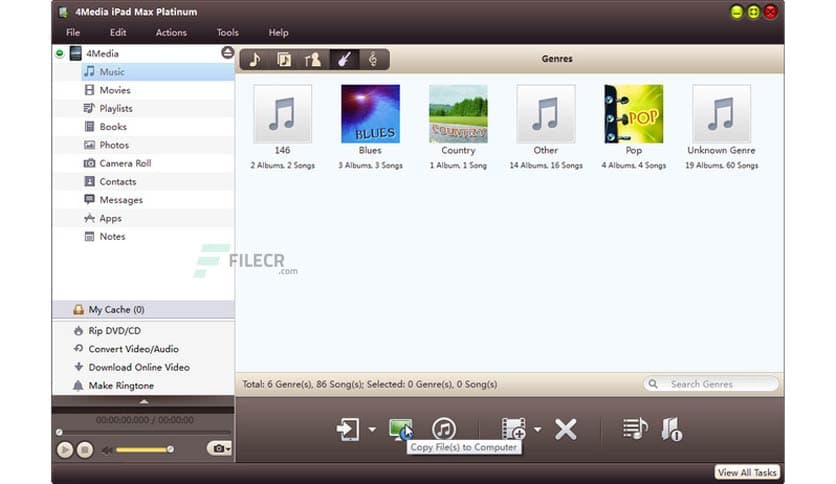Click the Play button

65,450
